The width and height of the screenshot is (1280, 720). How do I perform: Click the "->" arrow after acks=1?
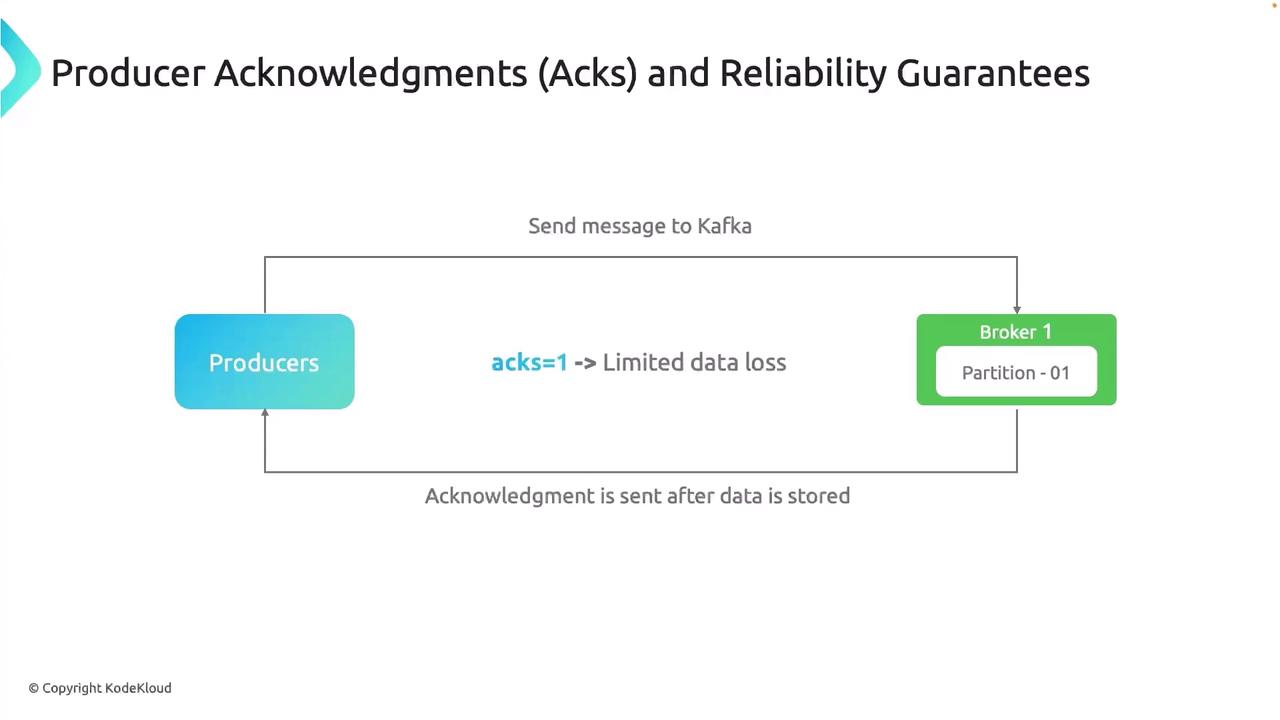coord(585,363)
